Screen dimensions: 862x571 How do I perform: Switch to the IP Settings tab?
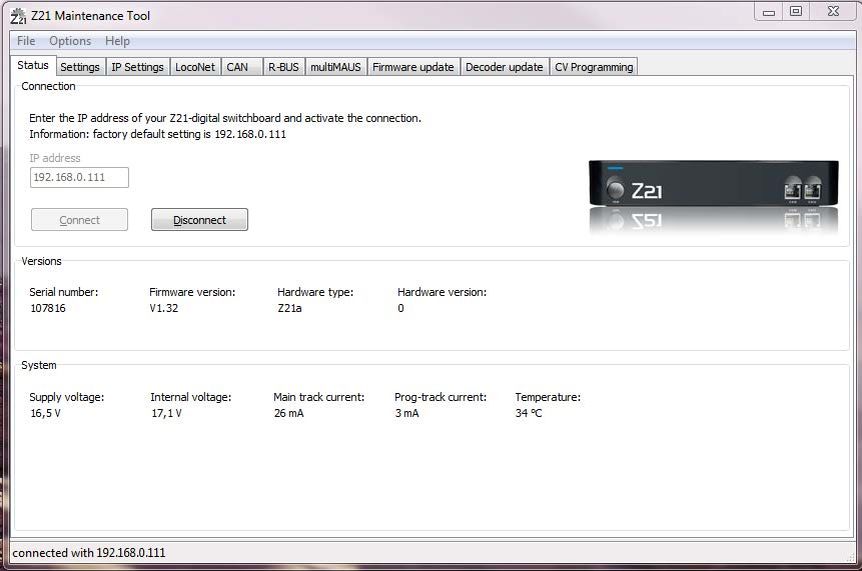point(137,67)
